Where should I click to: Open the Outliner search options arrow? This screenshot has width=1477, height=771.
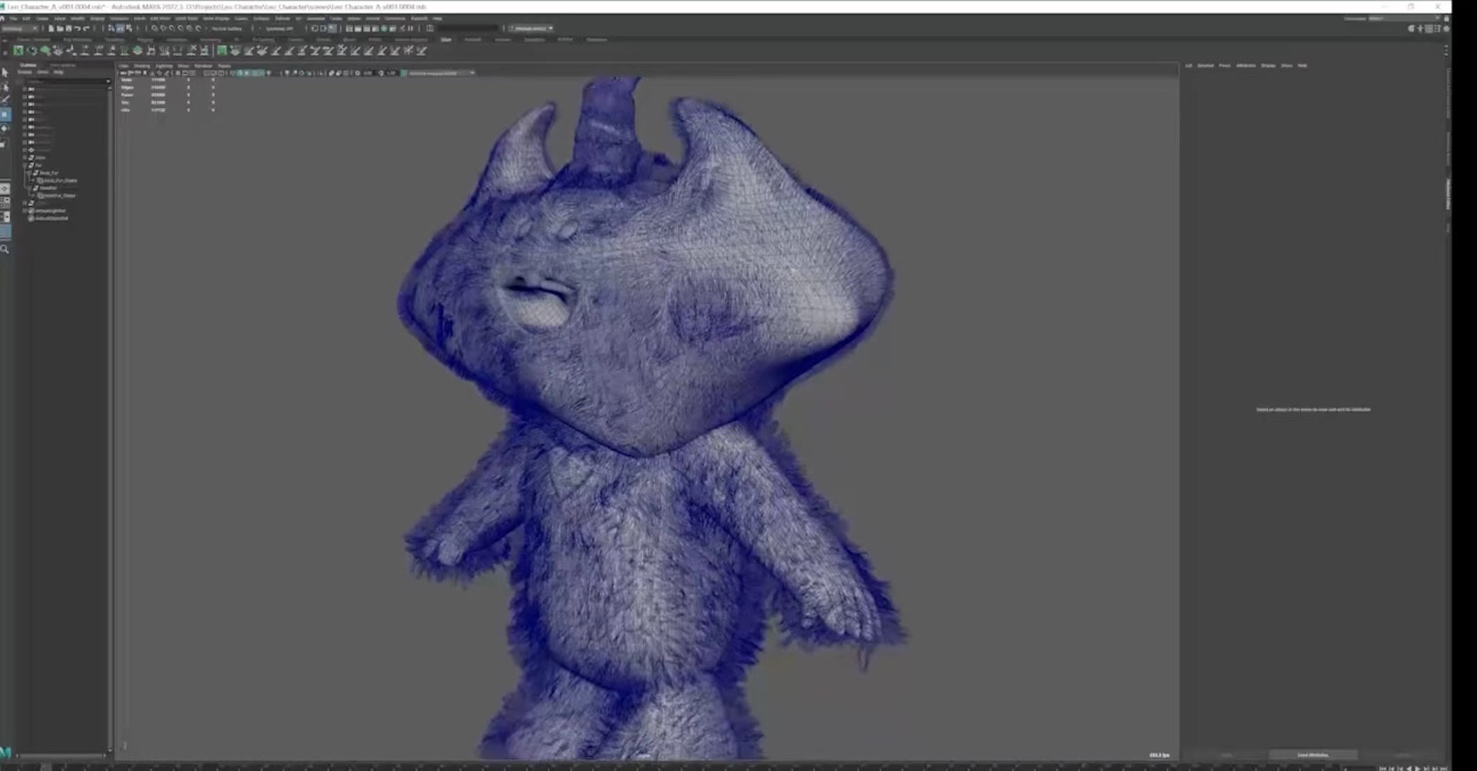pyautogui.click(x=108, y=81)
